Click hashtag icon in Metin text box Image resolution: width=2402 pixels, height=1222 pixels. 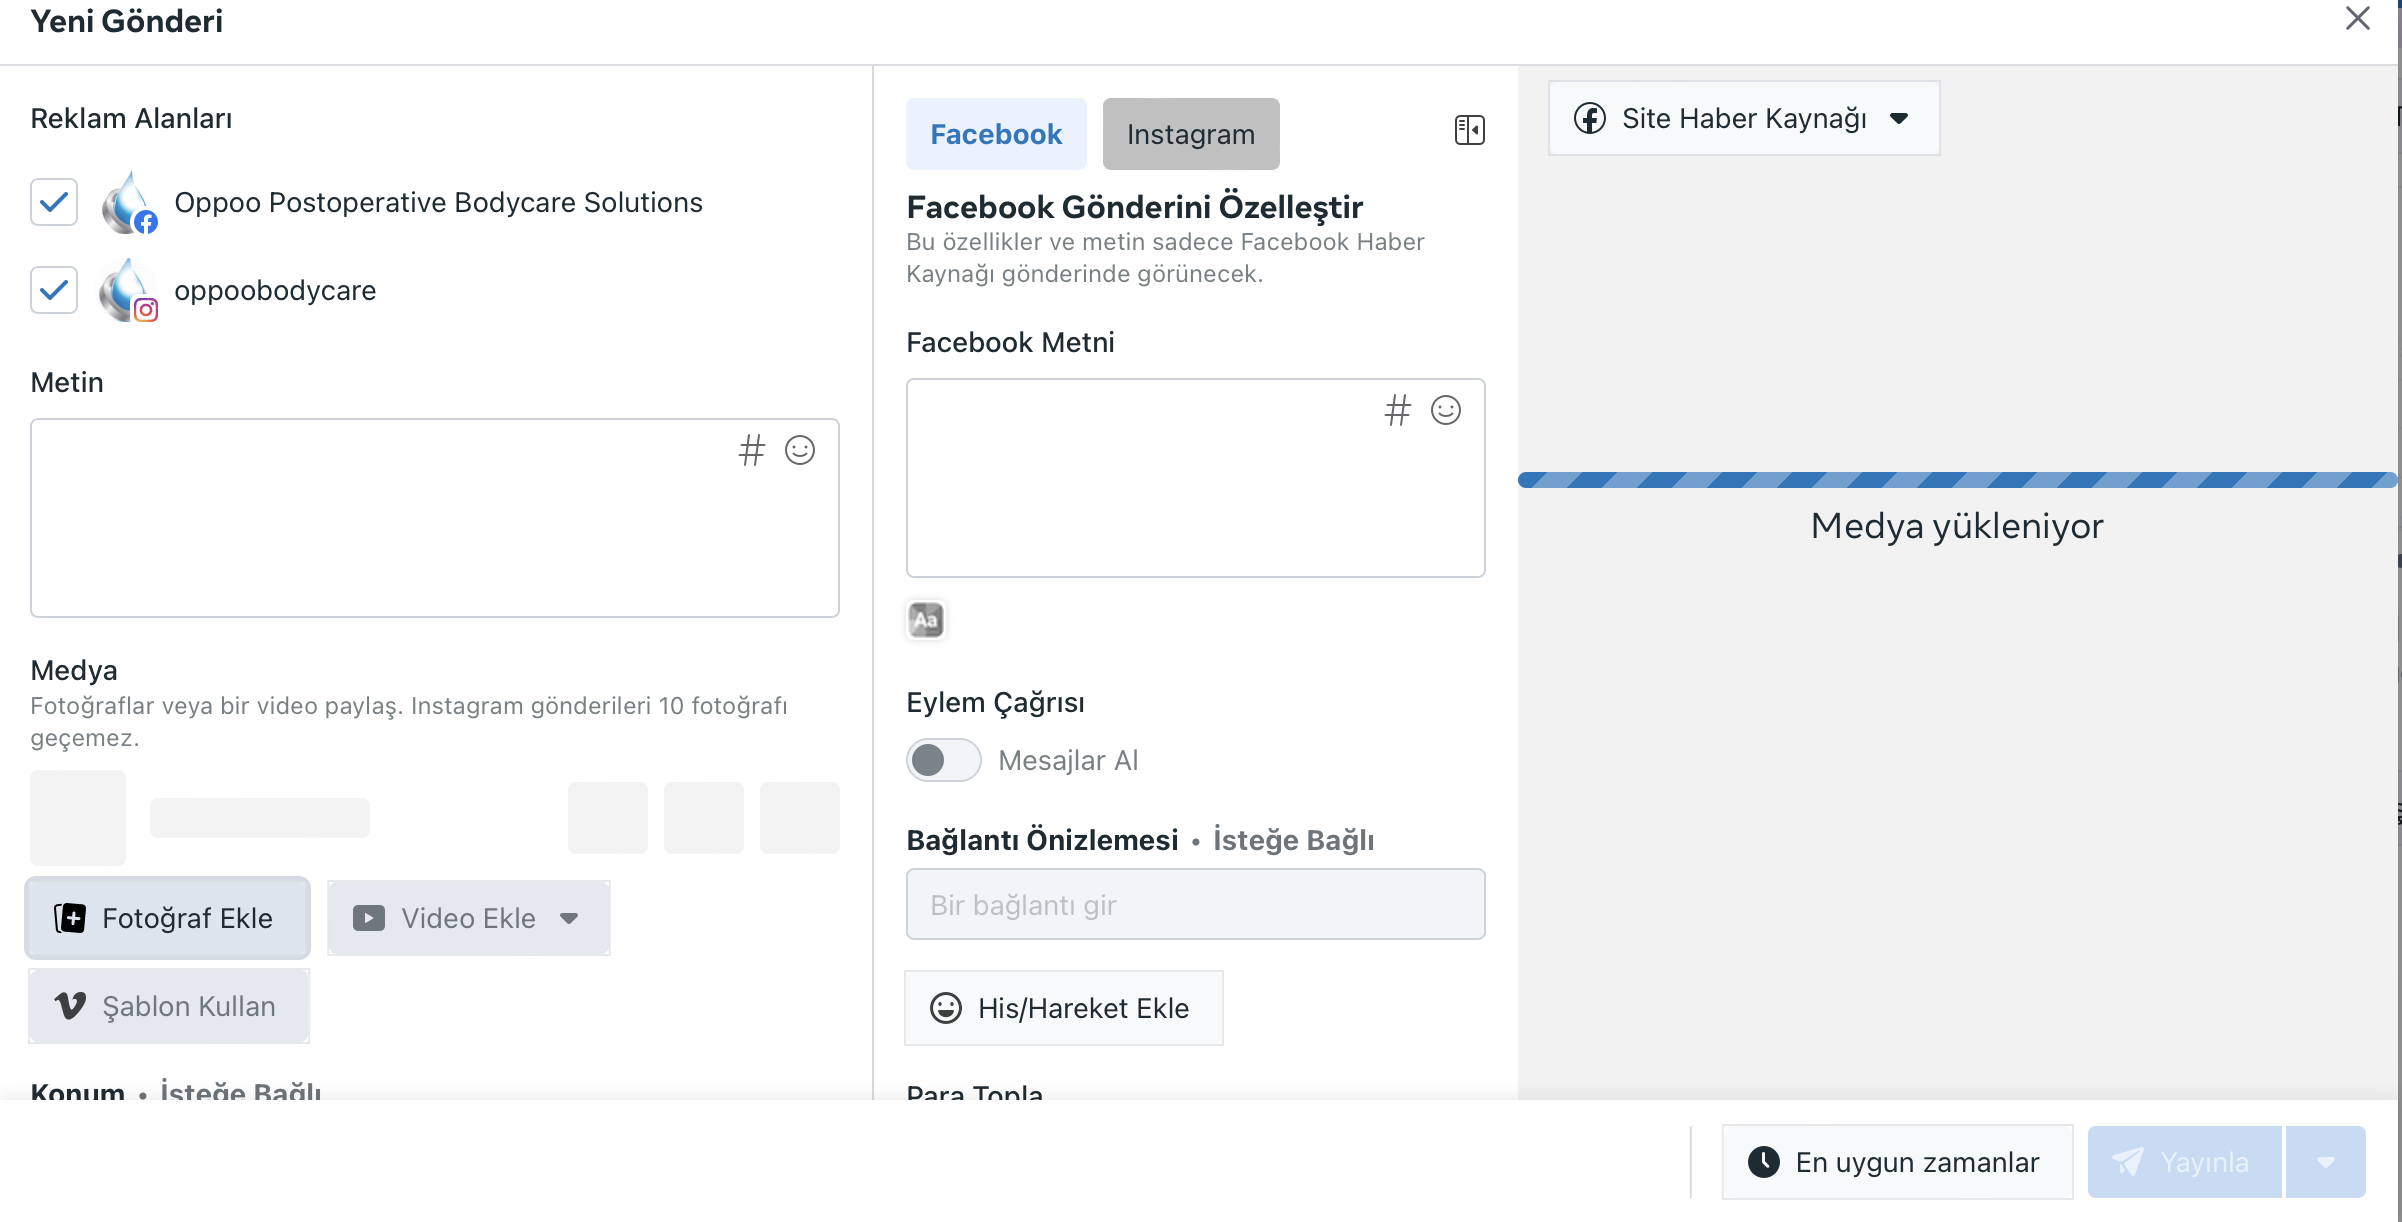click(x=751, y=450)
